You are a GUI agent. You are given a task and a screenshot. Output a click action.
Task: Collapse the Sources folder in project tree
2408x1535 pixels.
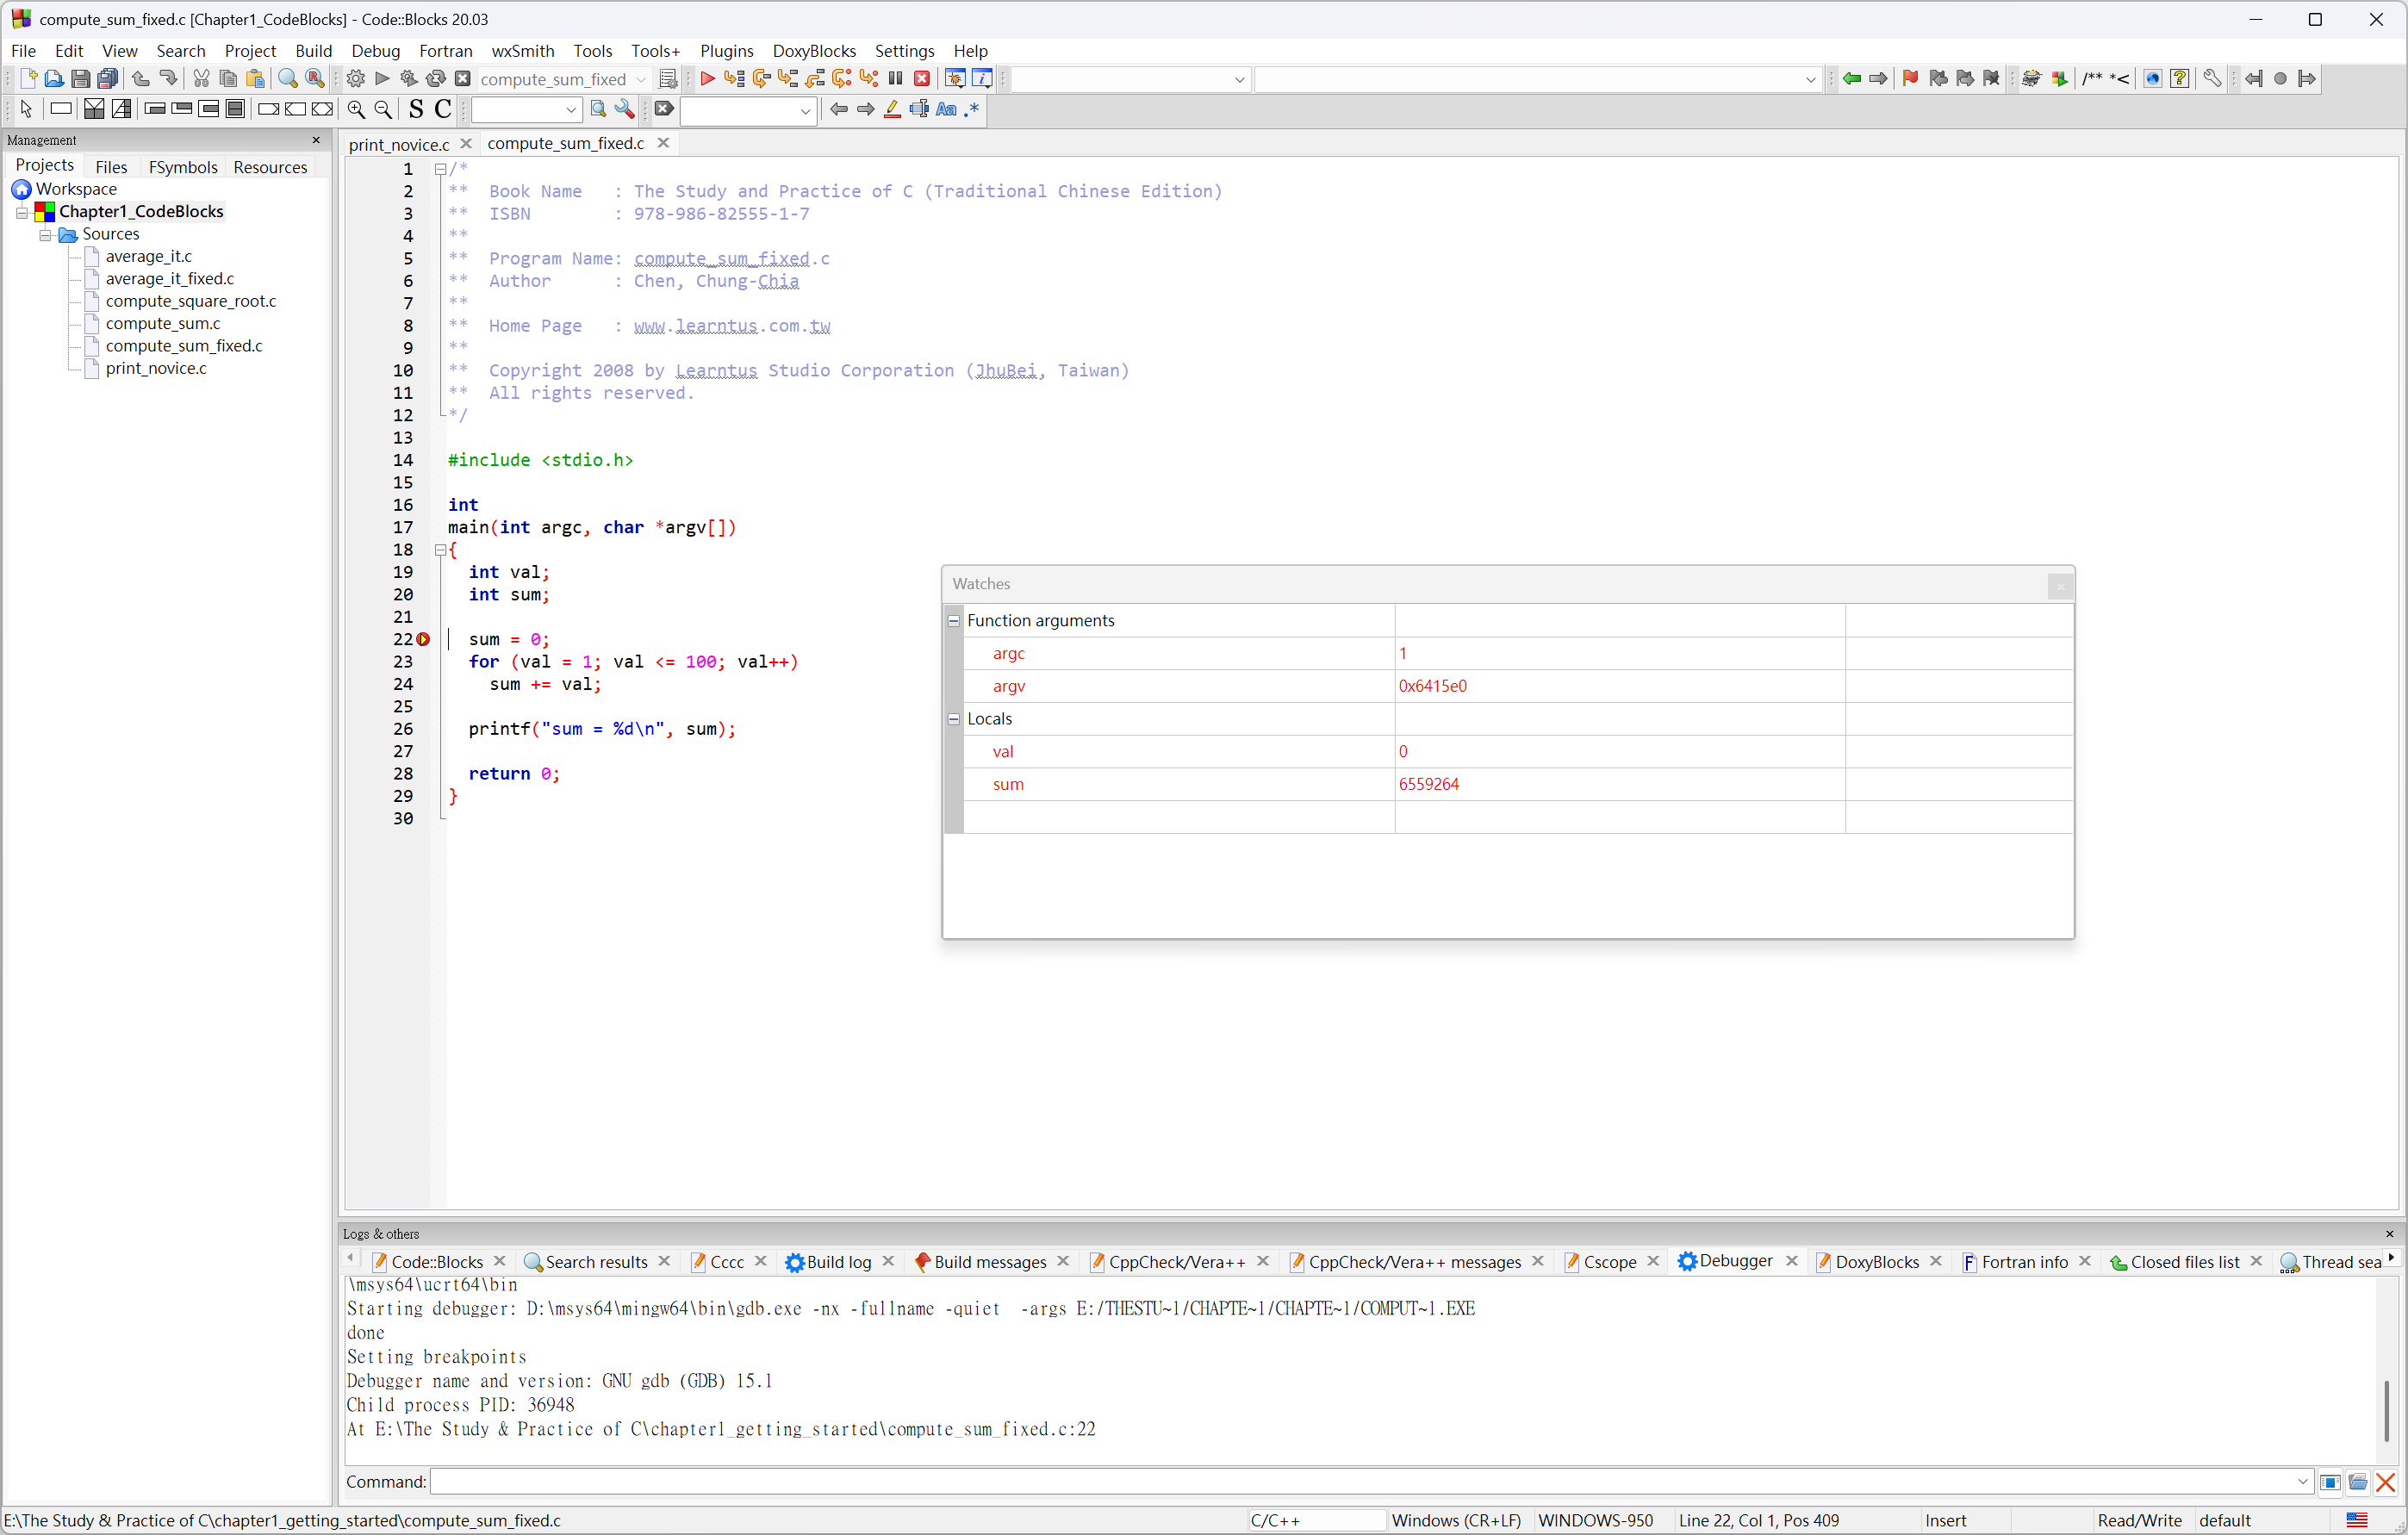(45, 235)
